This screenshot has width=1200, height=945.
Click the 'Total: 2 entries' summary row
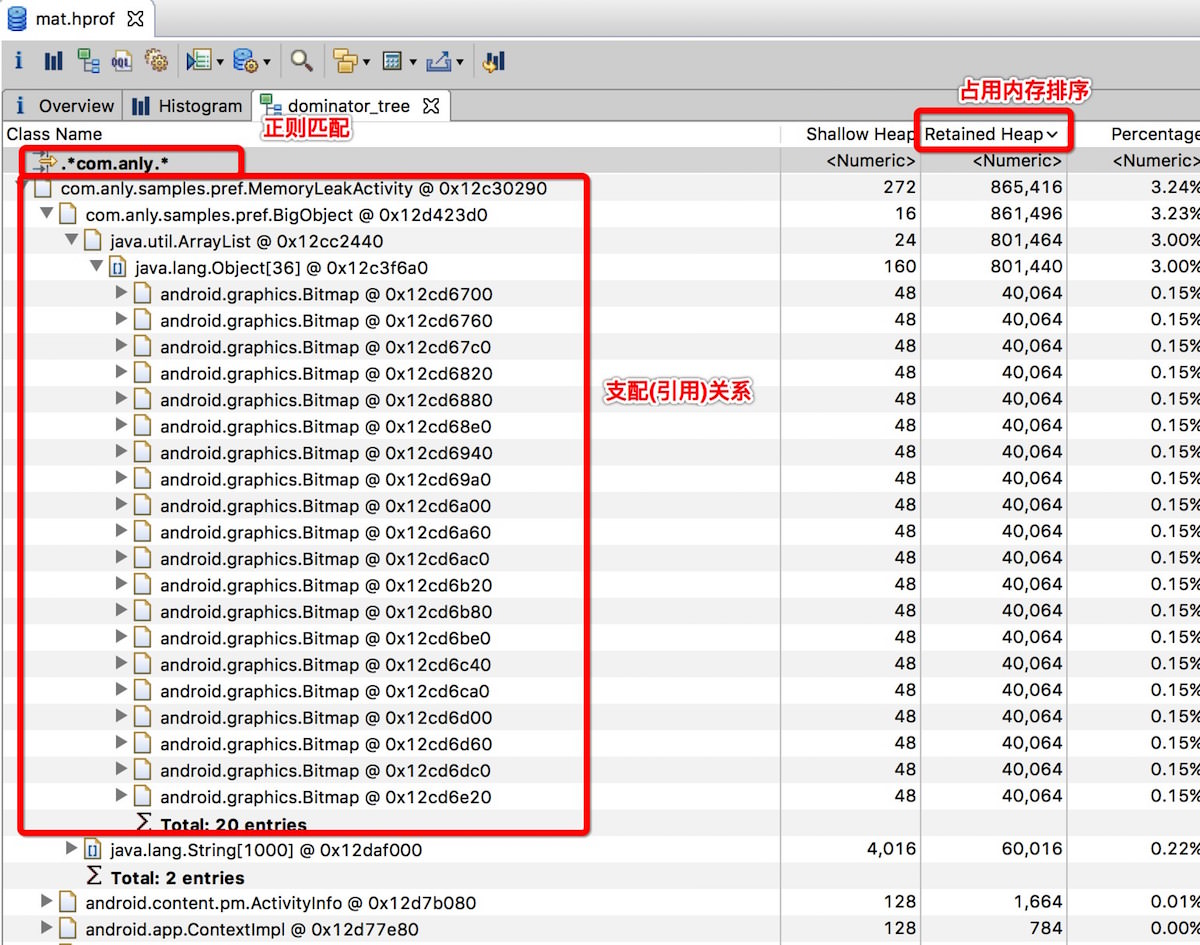(x=600, y=877)
